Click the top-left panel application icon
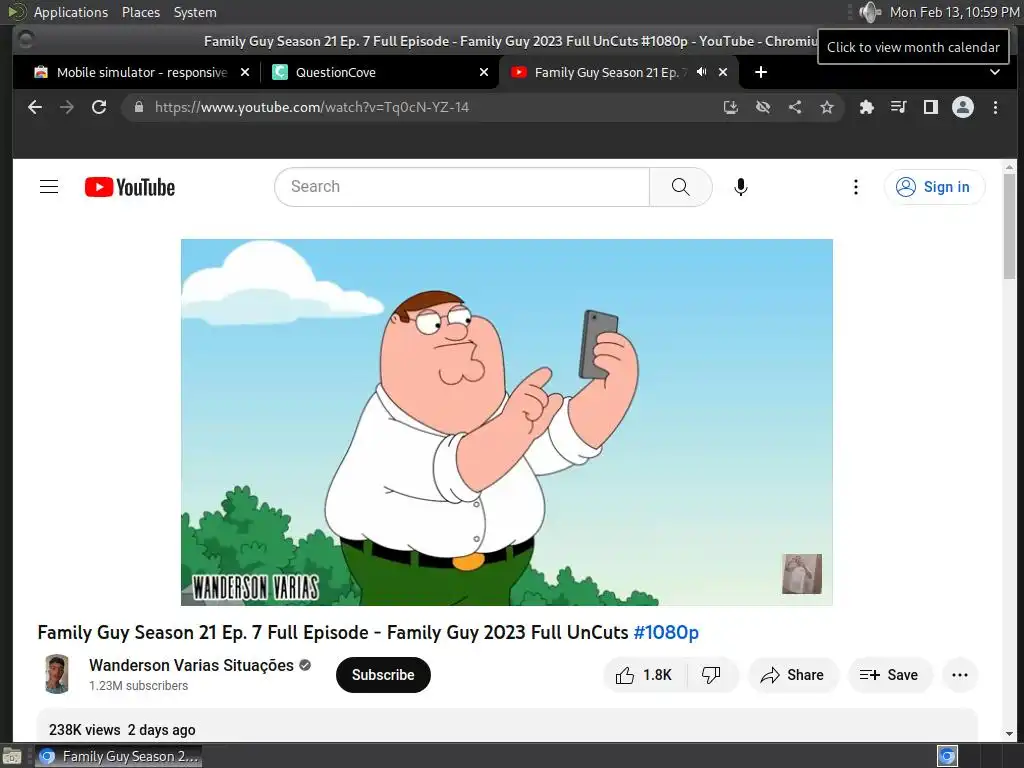 (x=16, y=12)
